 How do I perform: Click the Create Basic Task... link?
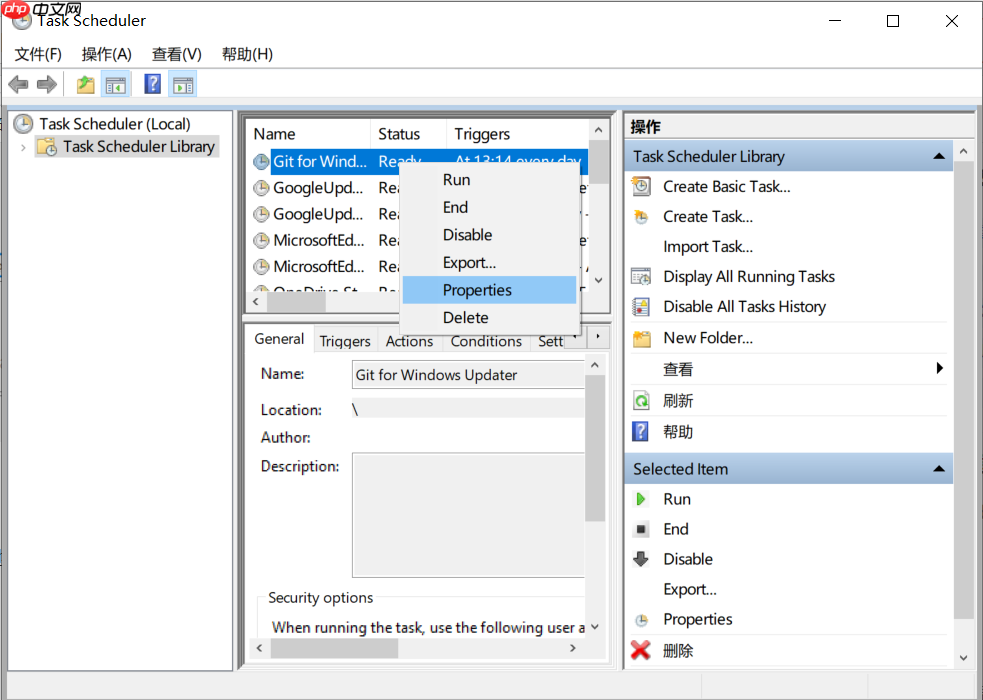click(727, 187)
